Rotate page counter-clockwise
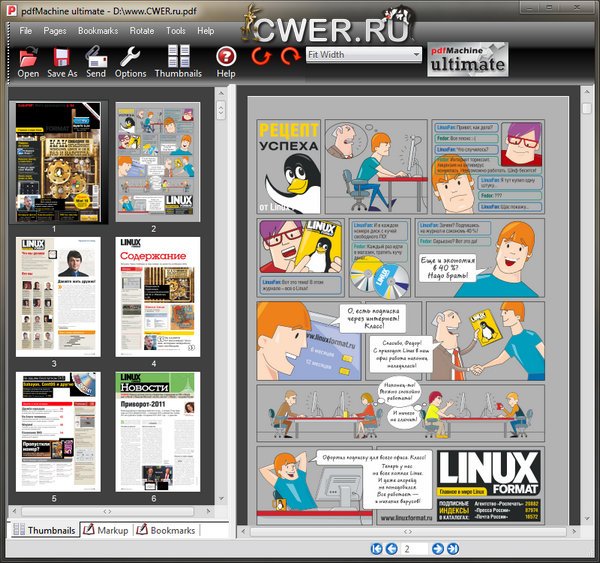This screenshot has height=563, width=600. pyautogui.click(x=261, y=56)
